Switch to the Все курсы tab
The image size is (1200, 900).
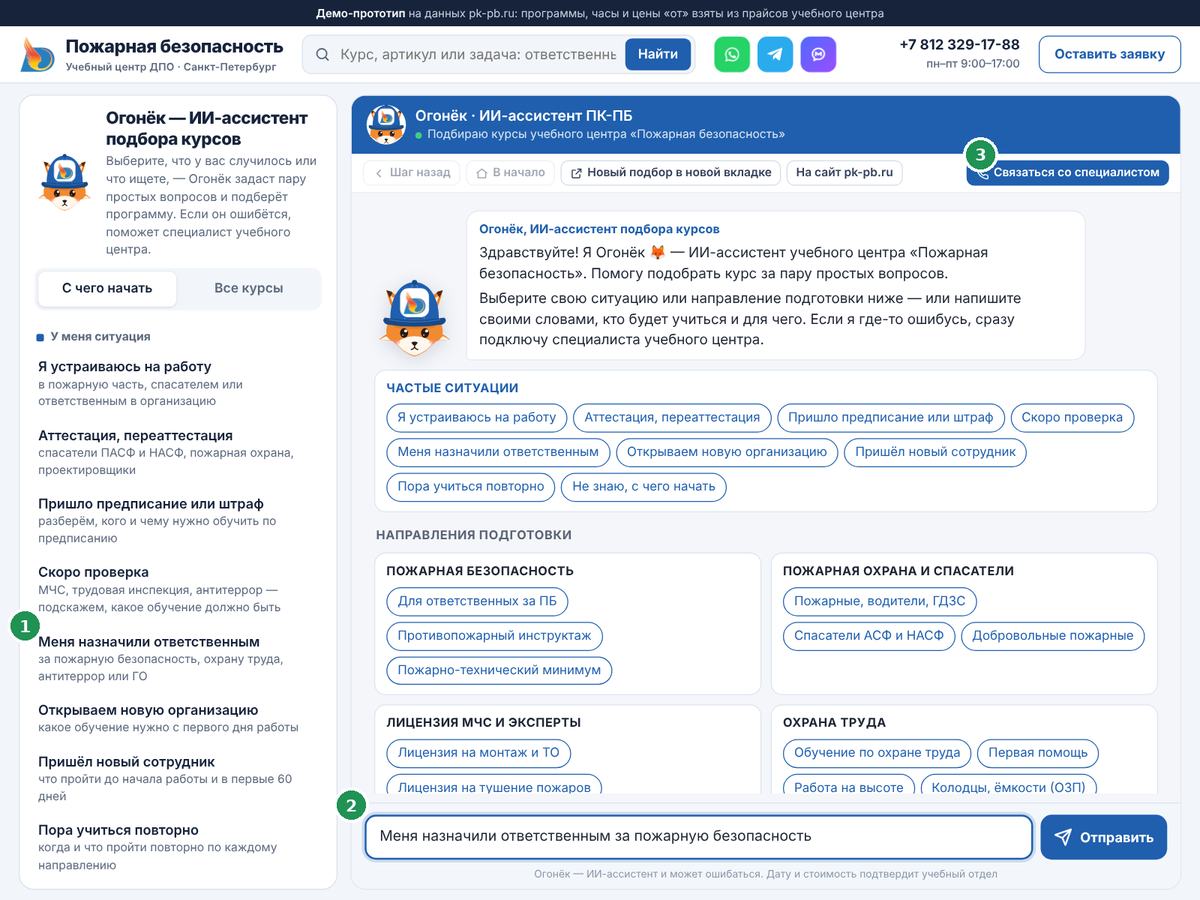[x=248, y=288]
